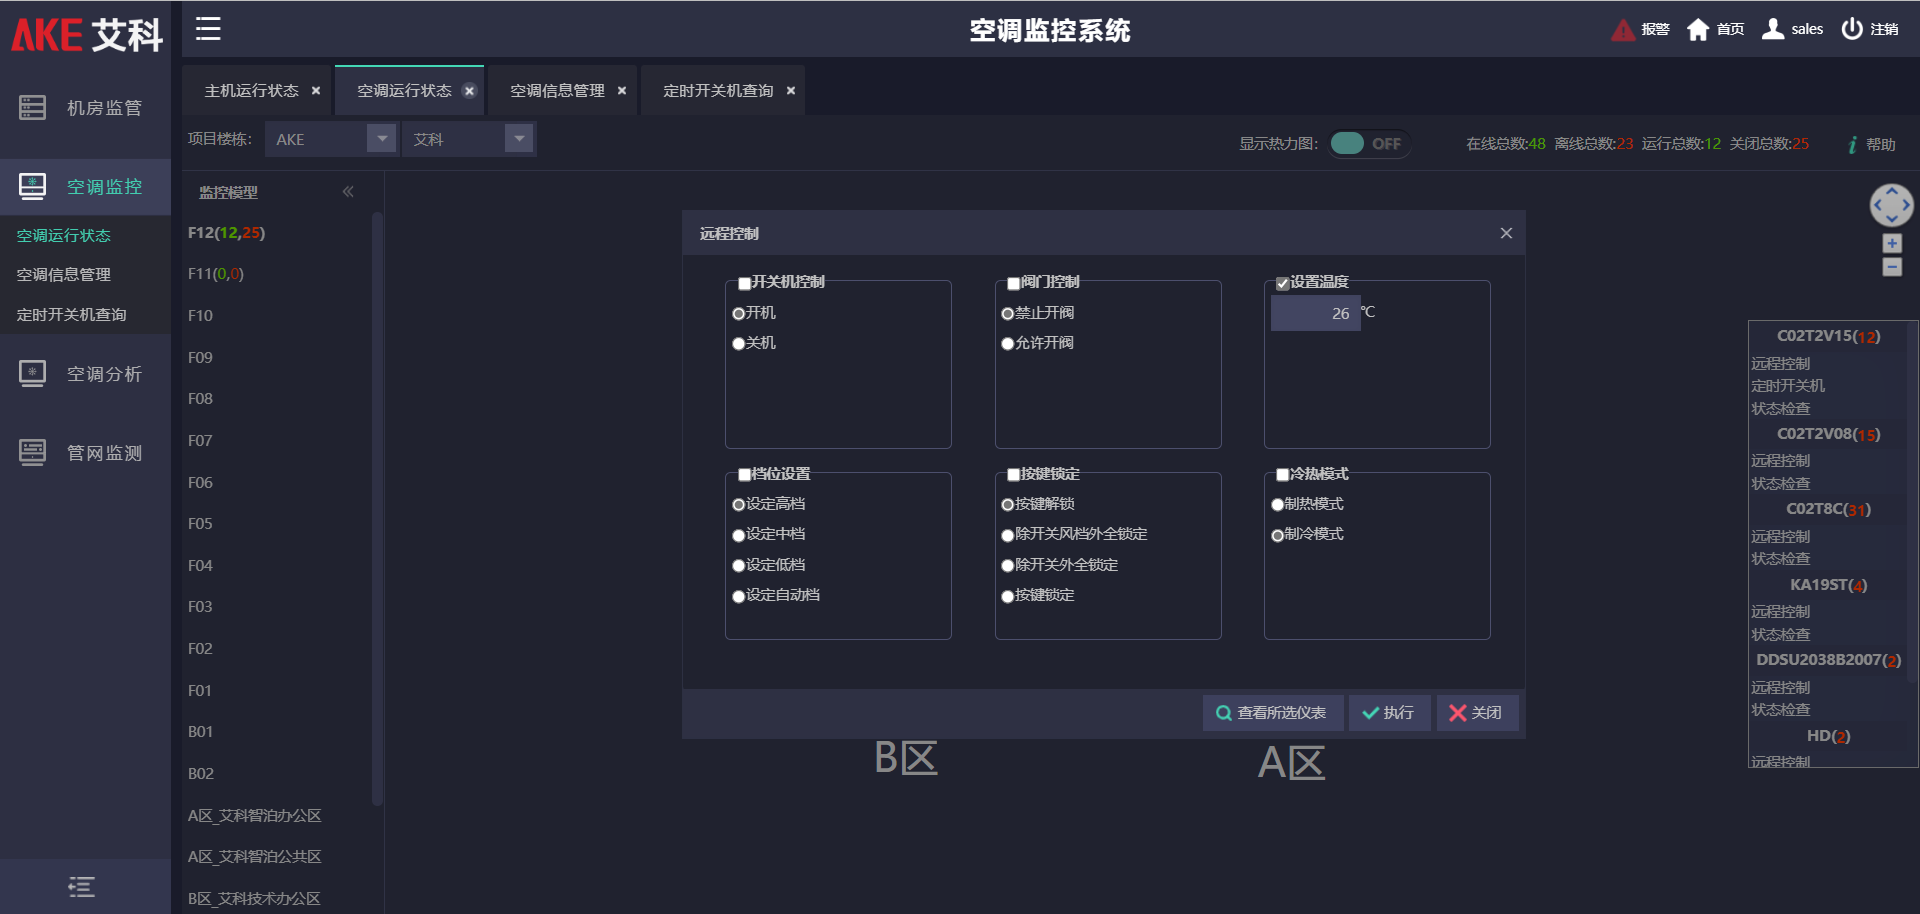Uncheck the 设置温度 checkbox
This screenshot has width=1920, height=914.
[1282, 283]
